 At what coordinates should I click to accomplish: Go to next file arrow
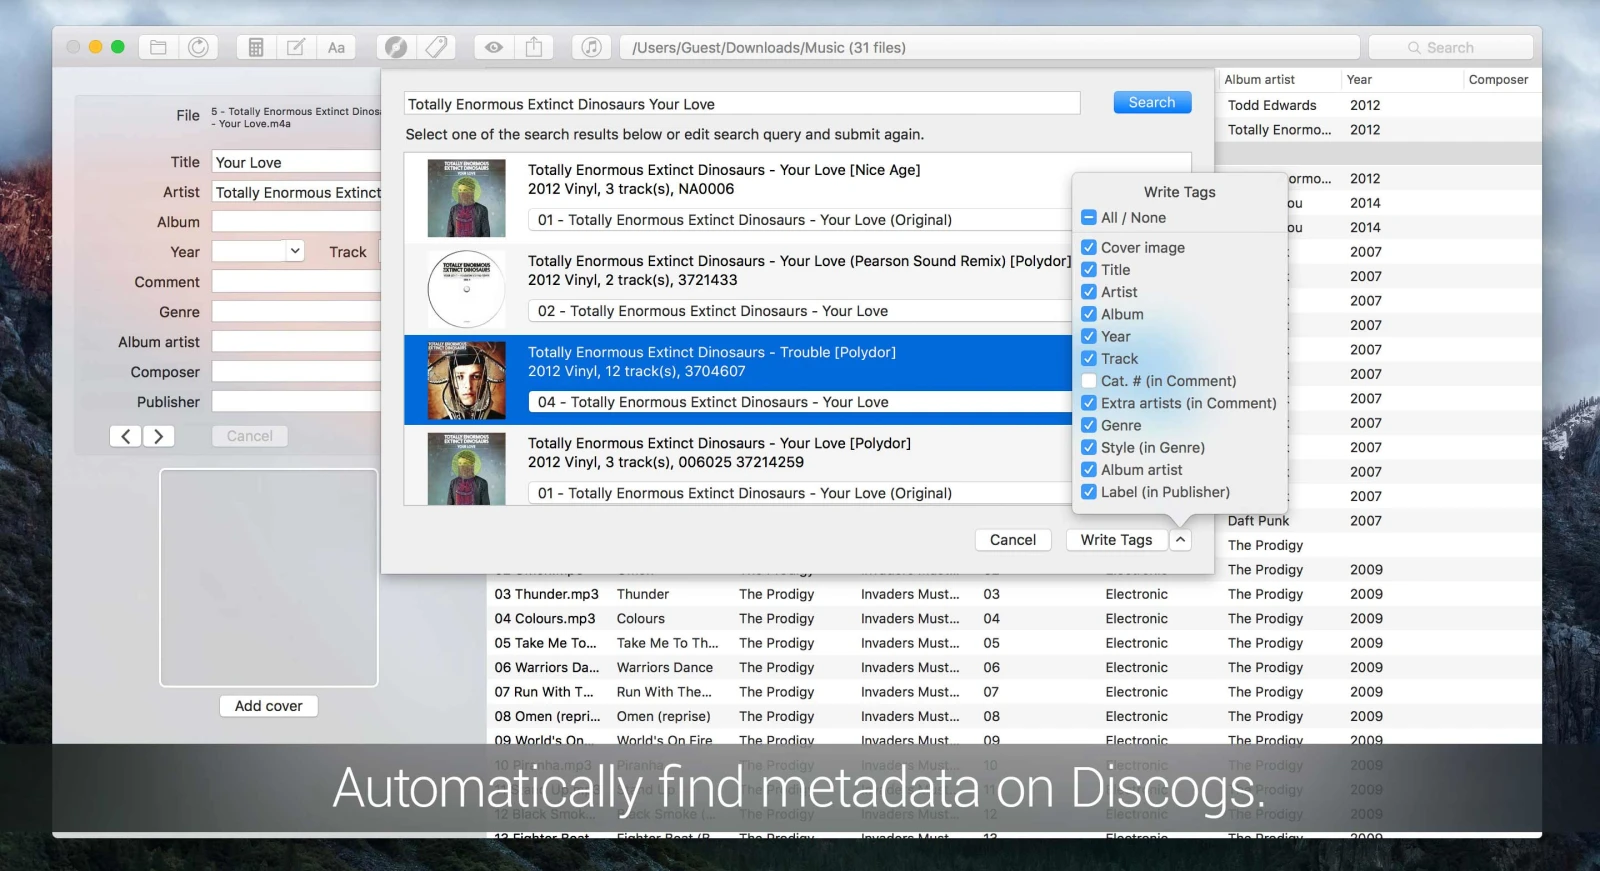[x=158, y=436]
